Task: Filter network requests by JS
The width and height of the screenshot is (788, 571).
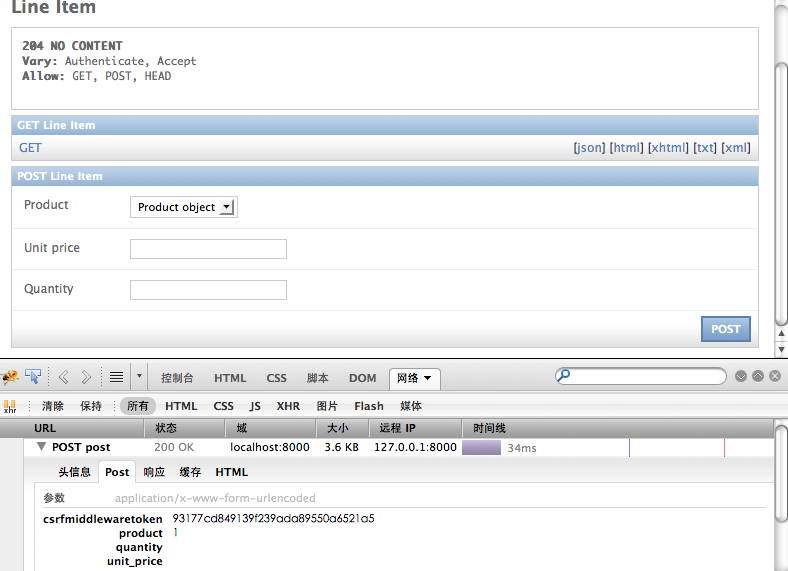Action: (255, 406)
